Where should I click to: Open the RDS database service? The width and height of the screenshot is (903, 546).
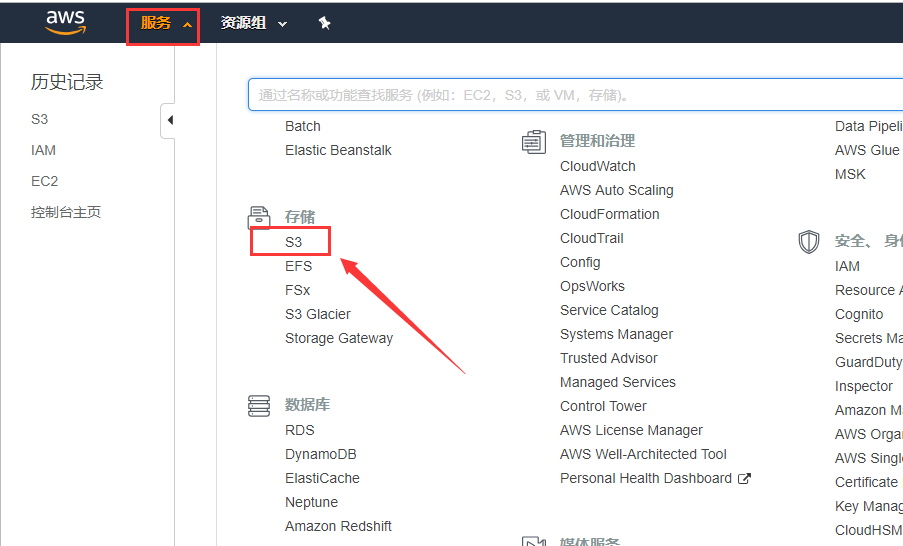299,430
